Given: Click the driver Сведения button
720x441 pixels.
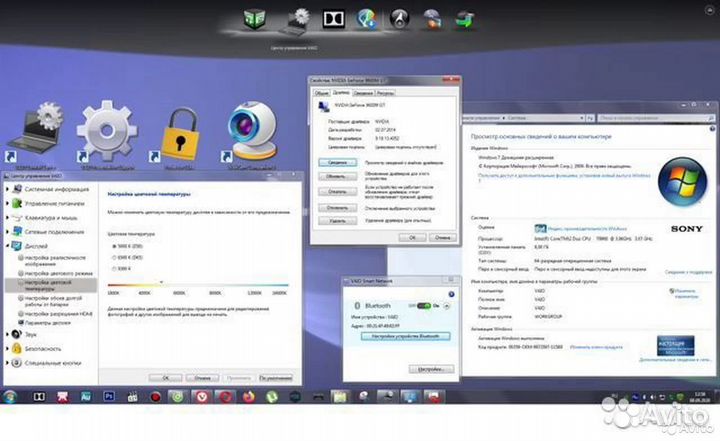Looking at the screenshot, I should tap(338, 163).
